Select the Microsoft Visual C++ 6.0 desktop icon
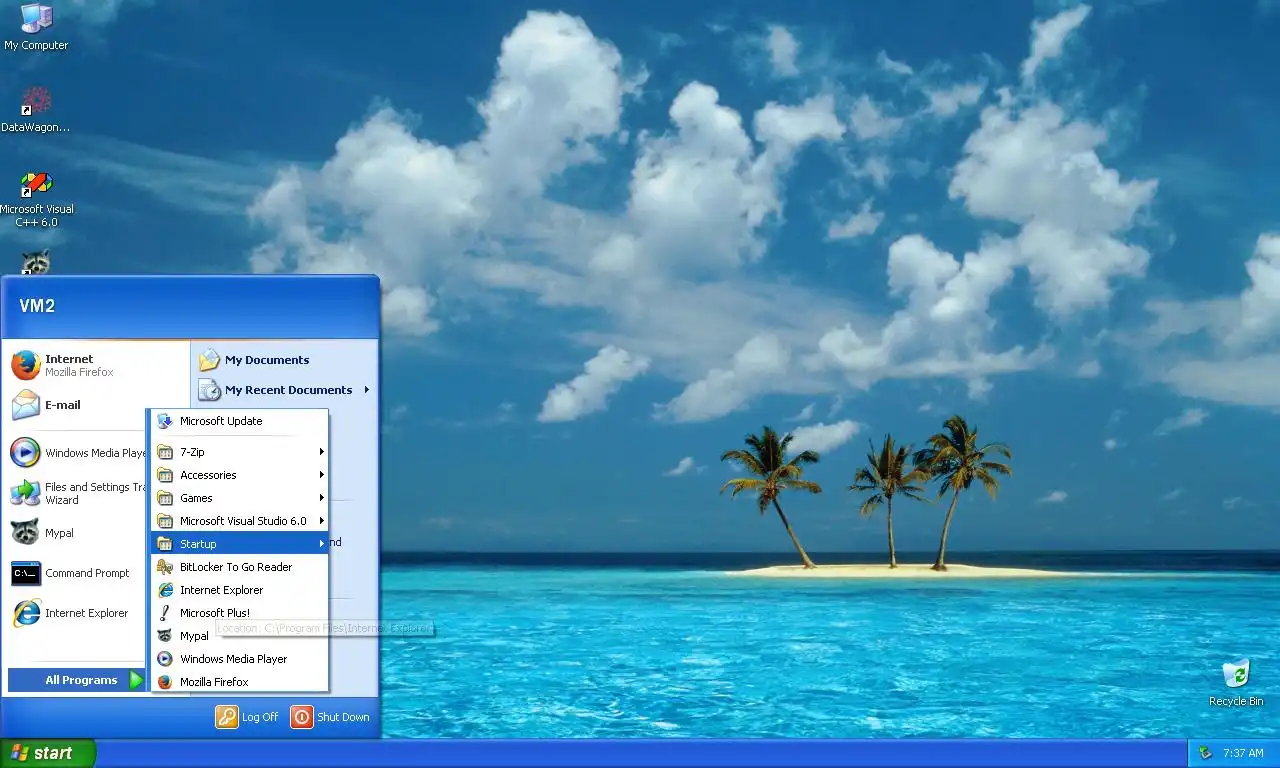 (x=36, y=199)
